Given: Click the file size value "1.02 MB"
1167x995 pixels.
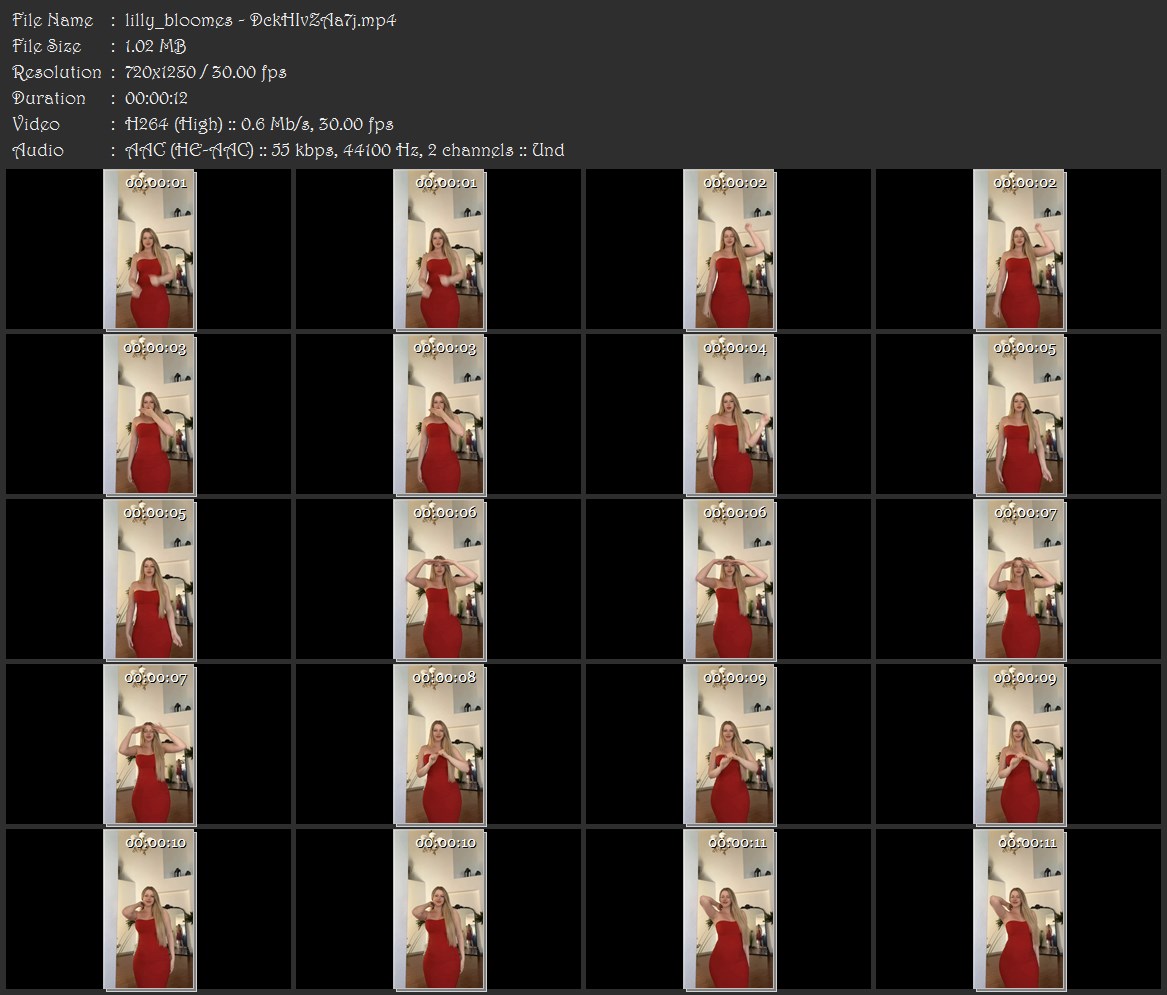Looking at the screenshot, I should (x=156, y=46).
